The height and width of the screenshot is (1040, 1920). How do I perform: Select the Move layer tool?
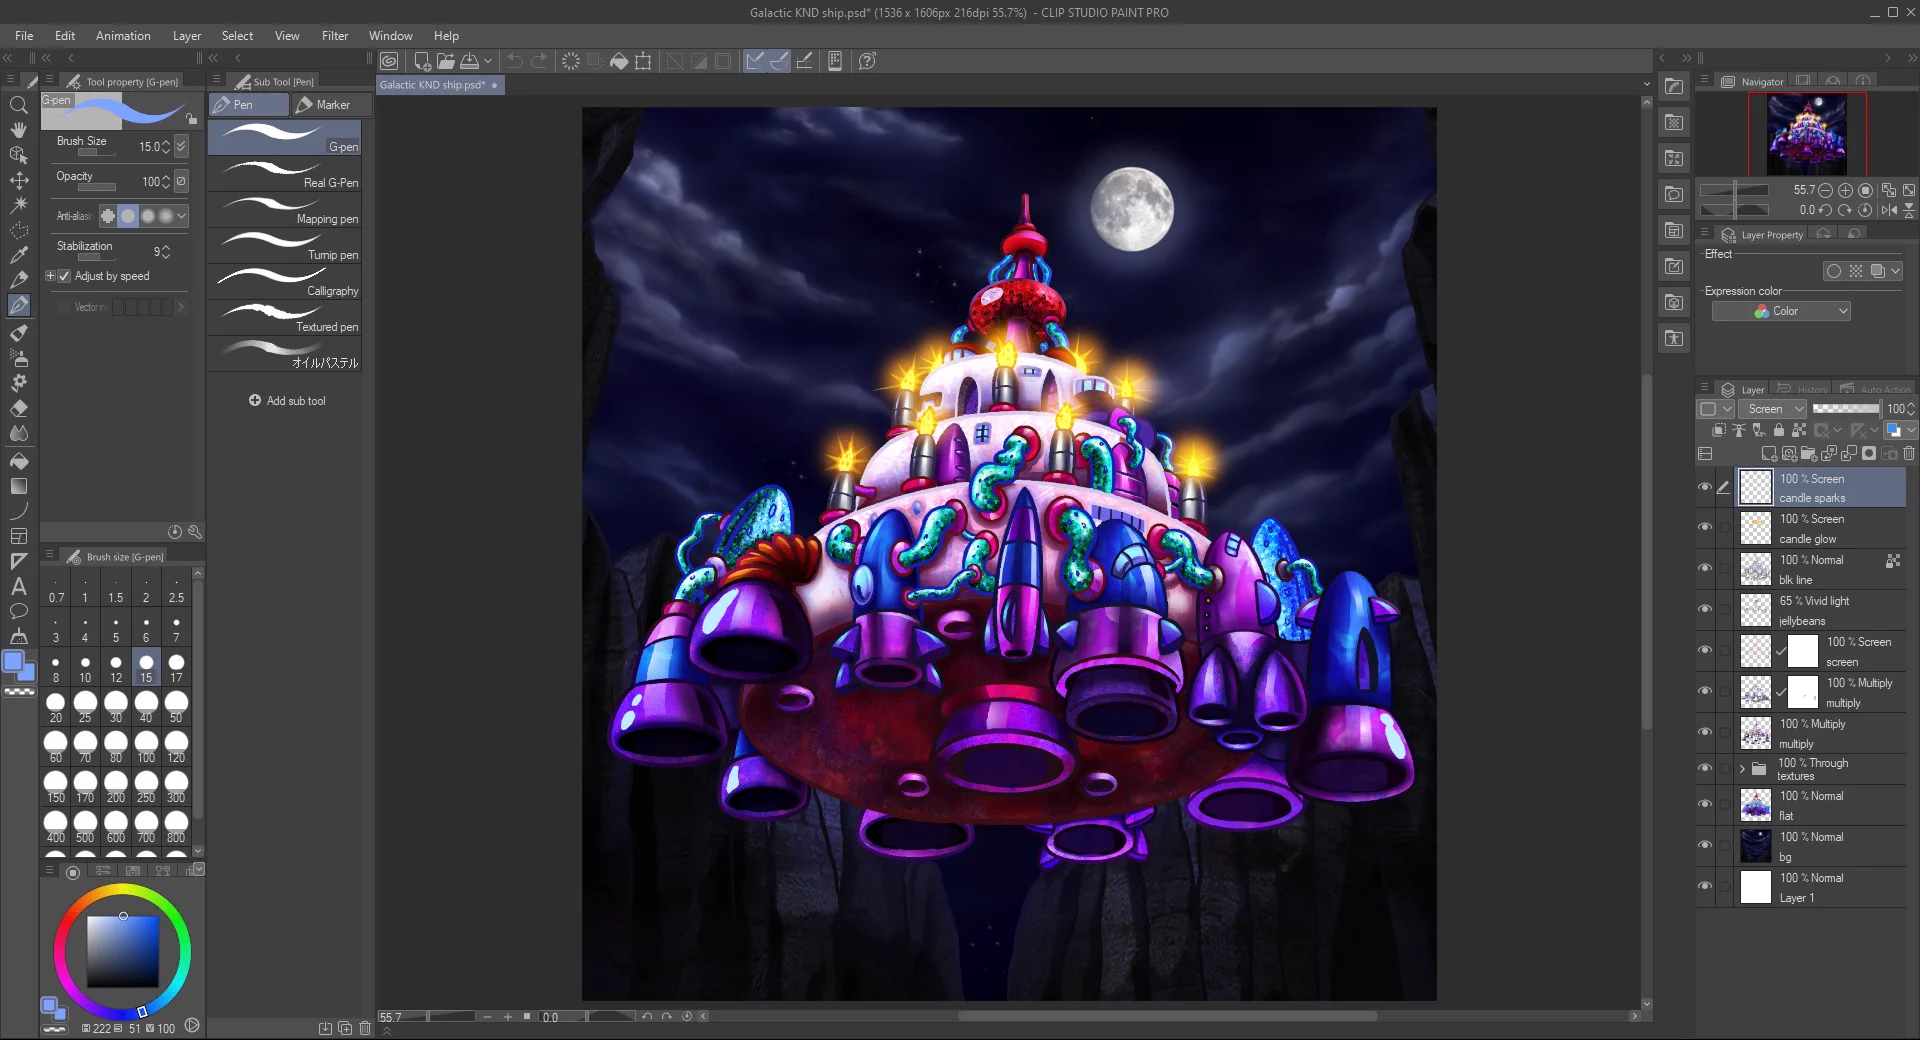click(x=18, y=180)
